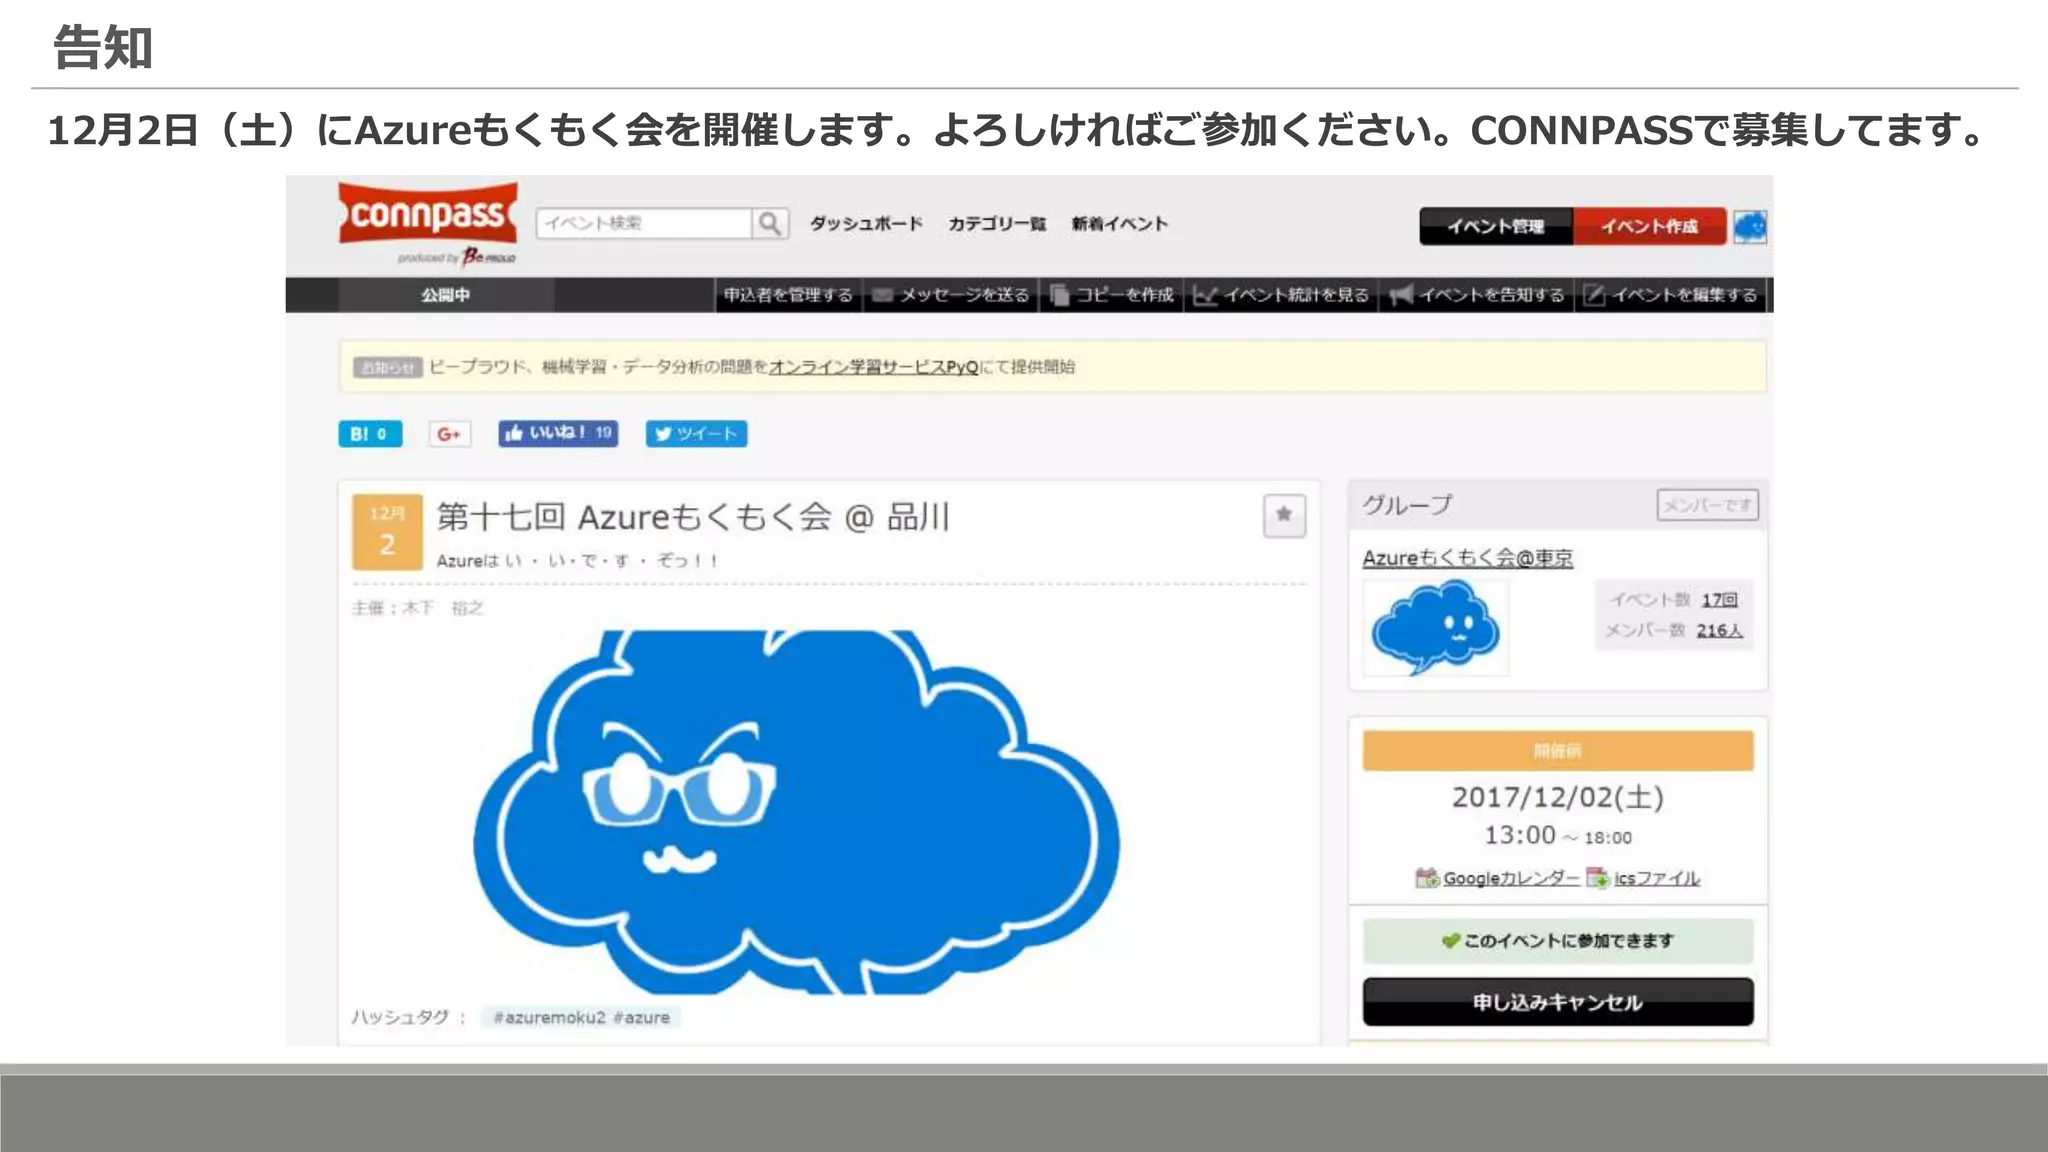Image resolution: width=2048 pixels, height=1152 pixels.
Task: Click the organizer name 木下 裕之
Action: pyautogui.click(x=443, y=608)
